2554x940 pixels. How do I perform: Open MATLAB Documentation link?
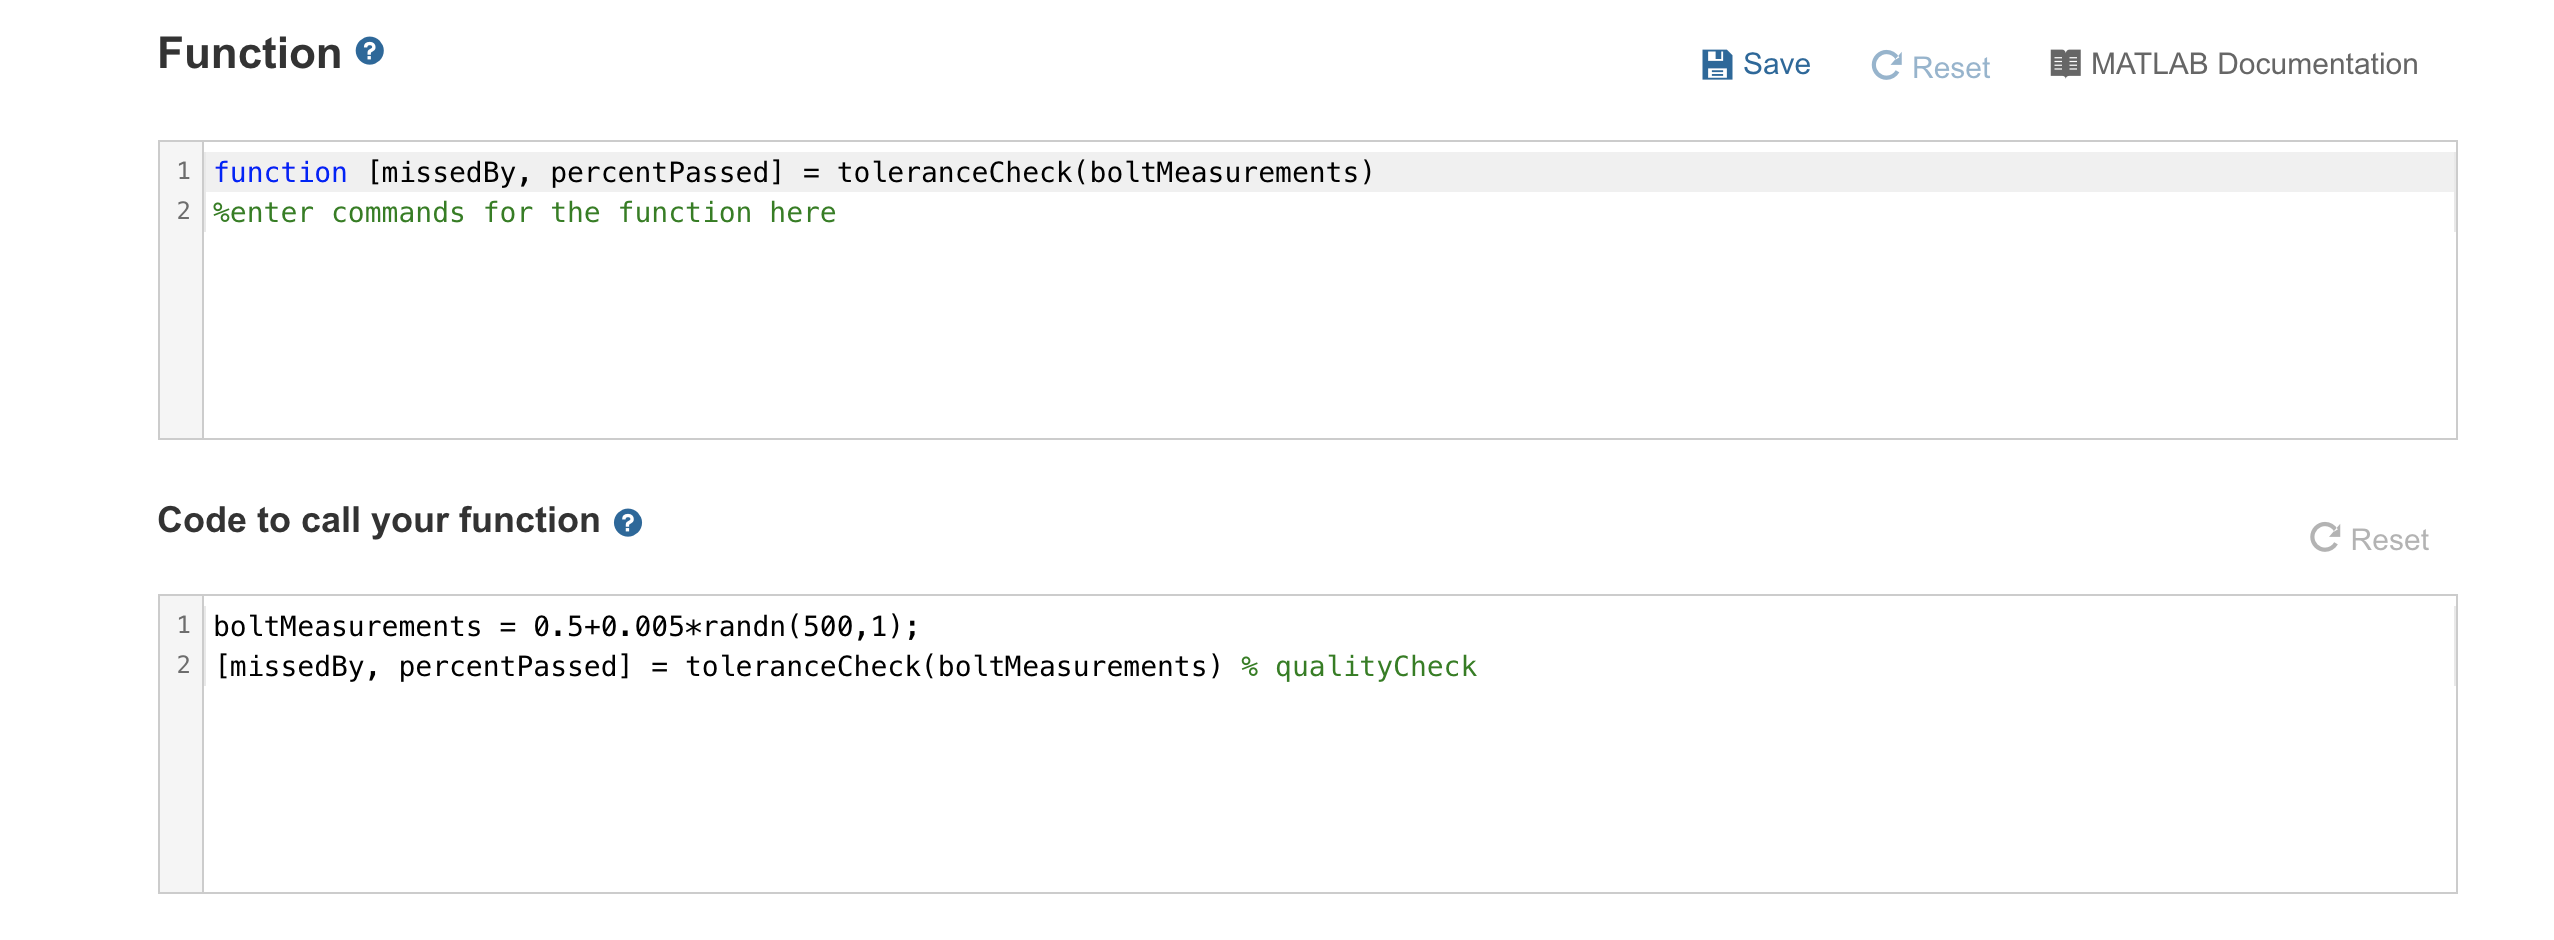[x=2234, y=64]
